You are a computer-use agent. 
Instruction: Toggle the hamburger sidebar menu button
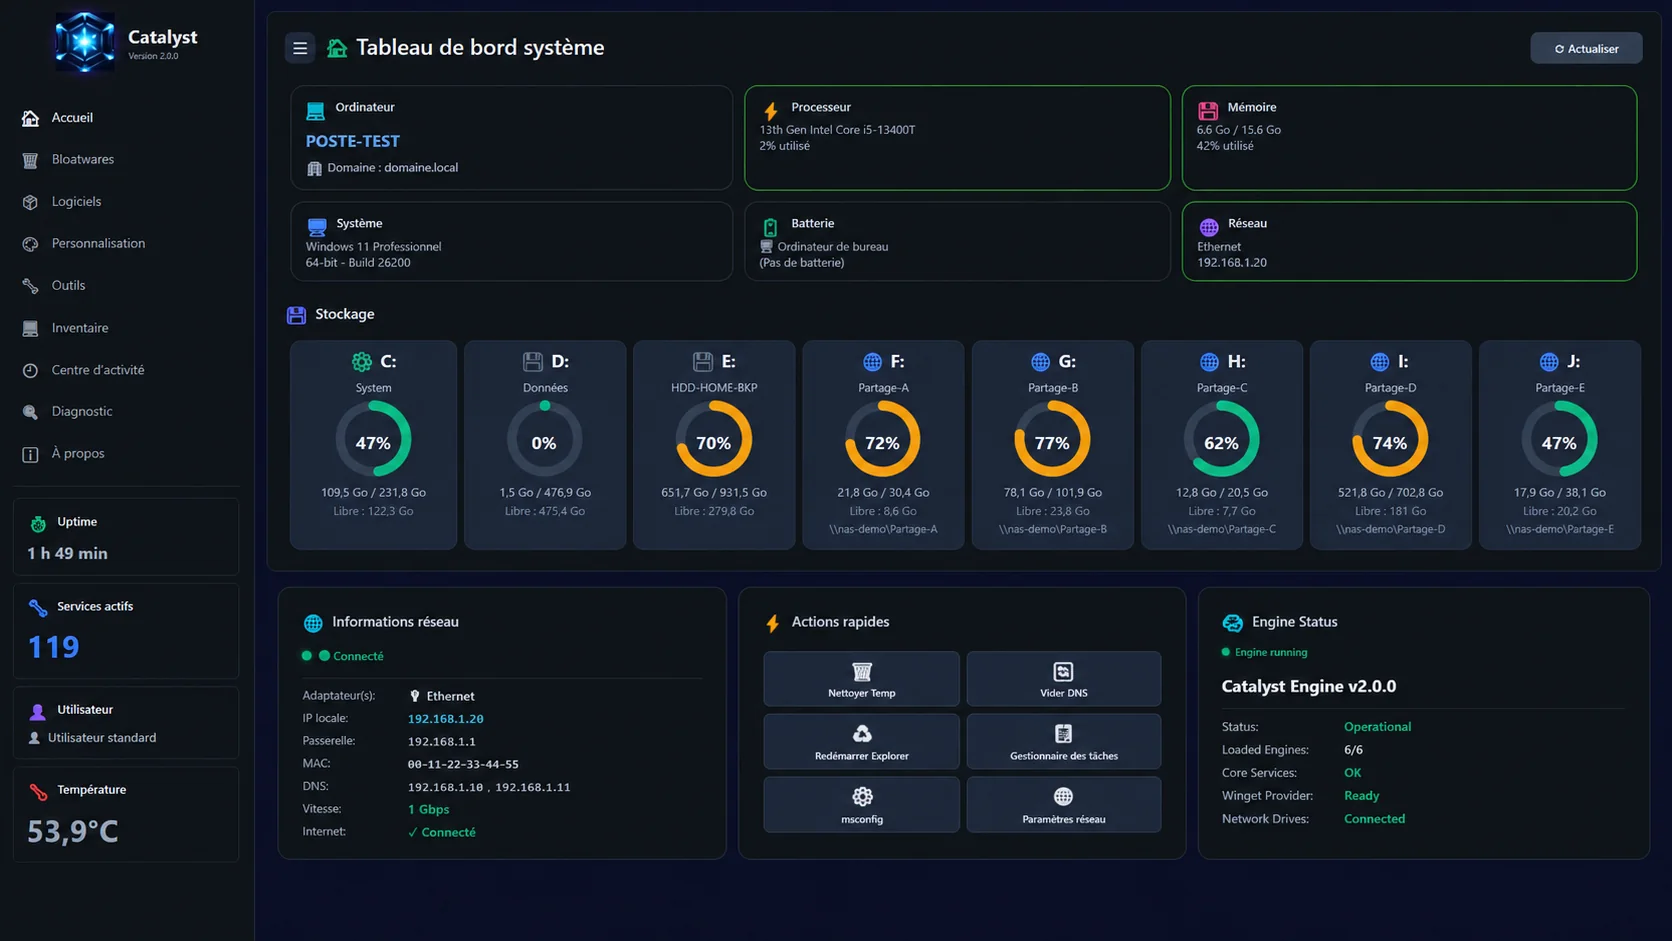pyautogui.click(x=299, y=48)
